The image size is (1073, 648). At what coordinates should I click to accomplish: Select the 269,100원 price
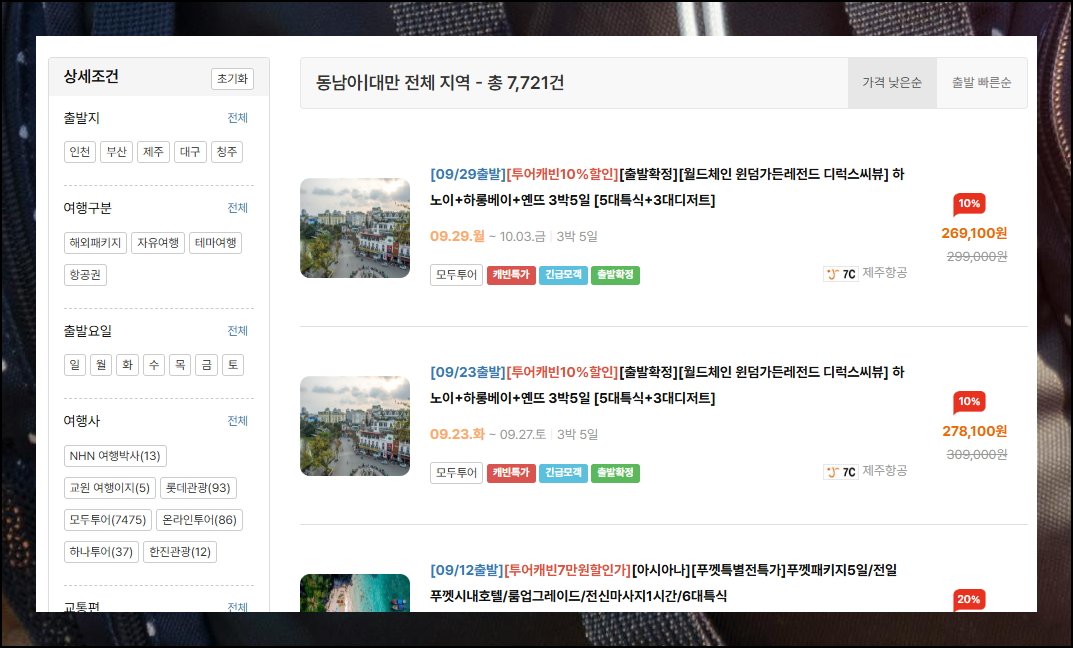point(974,233)
